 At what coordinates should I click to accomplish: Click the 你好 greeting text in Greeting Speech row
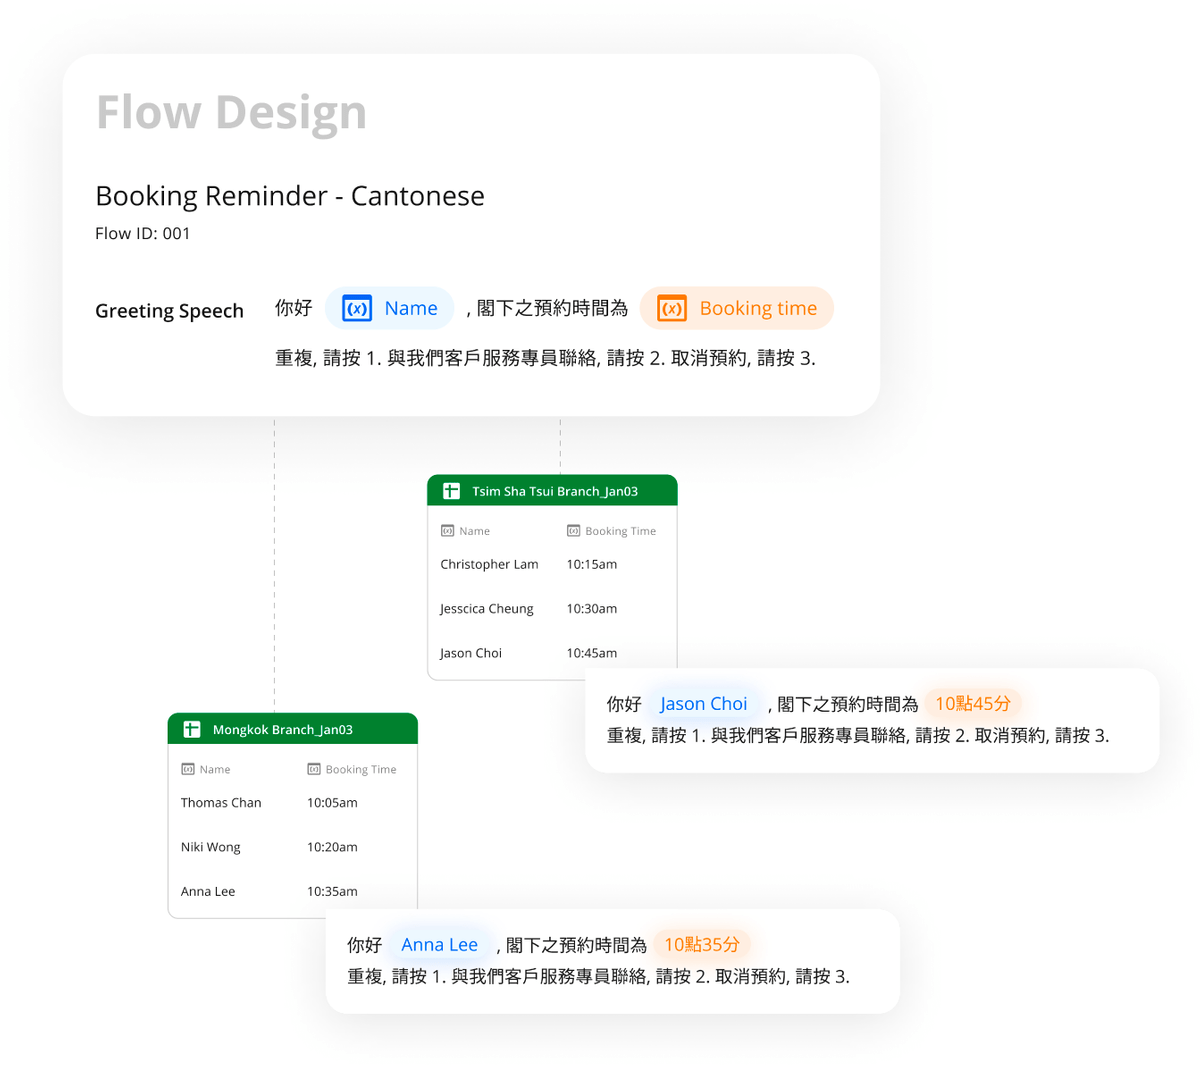[293, 308]
